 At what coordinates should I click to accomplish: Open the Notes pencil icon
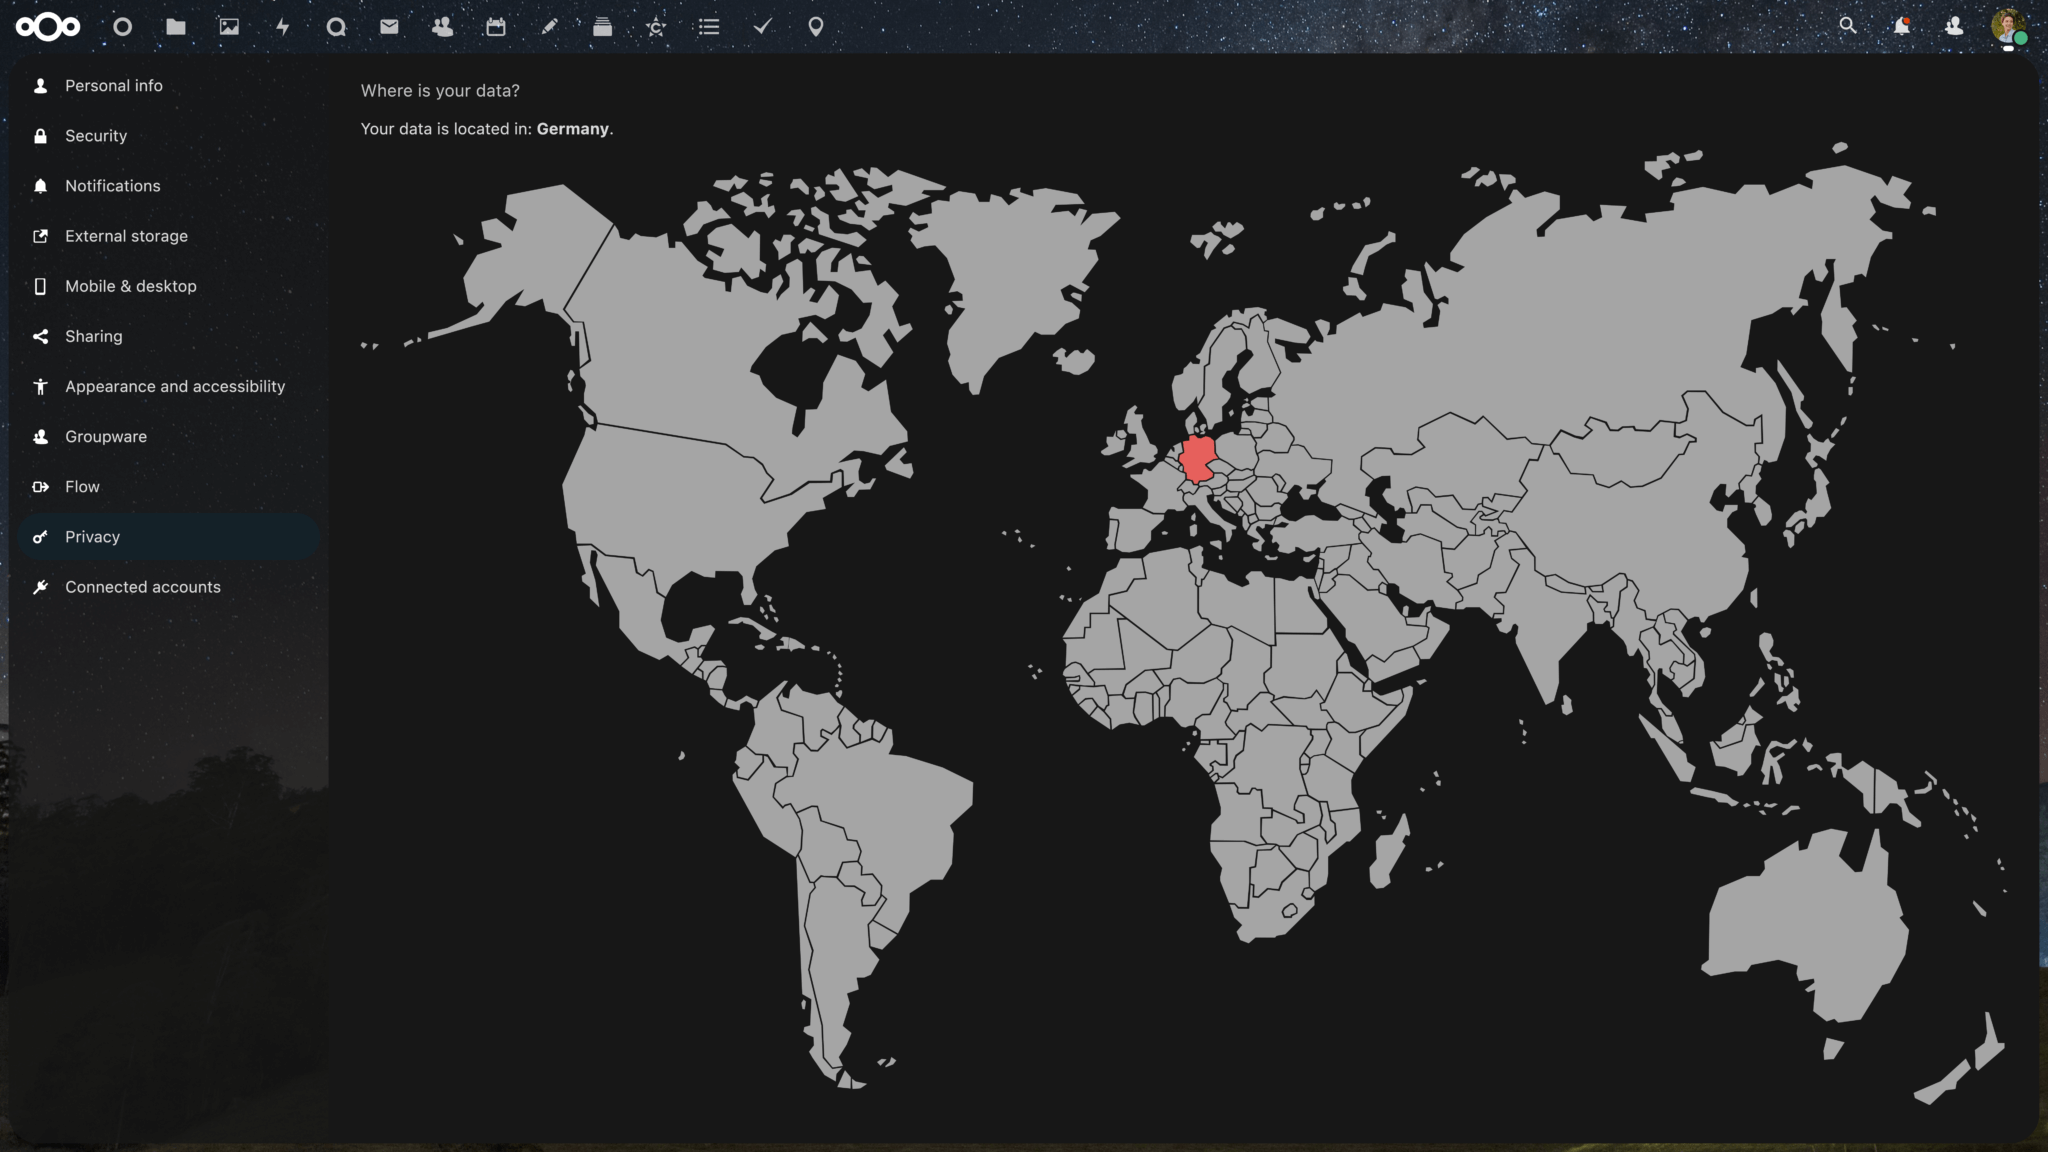click(x=549, y=27)
